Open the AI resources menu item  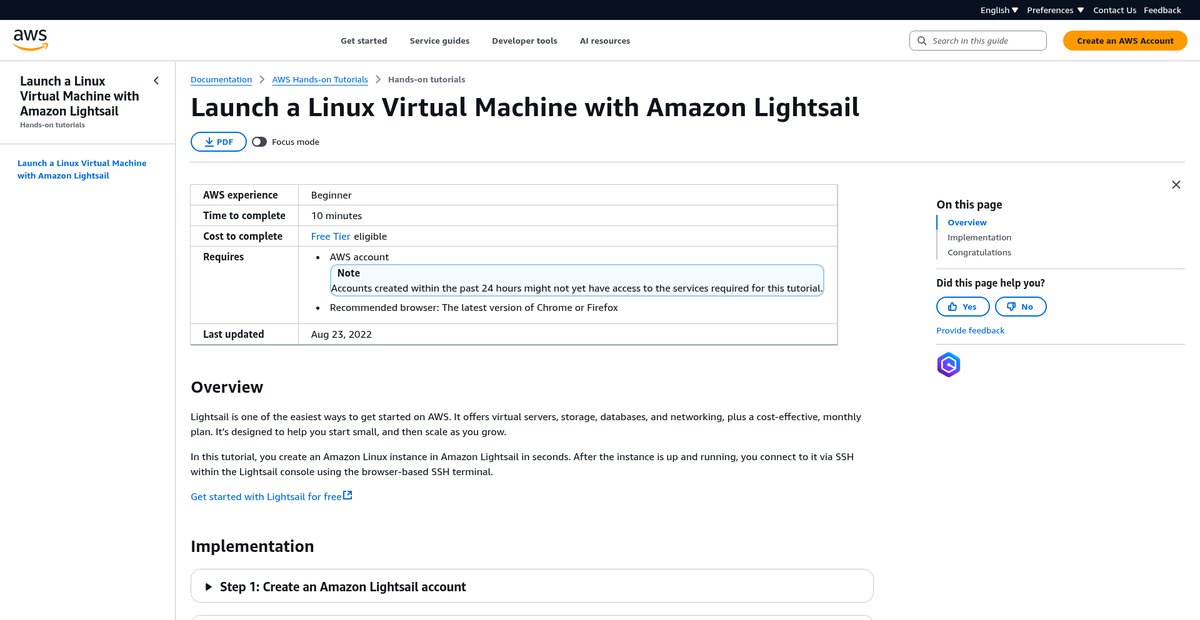point(605,41)
